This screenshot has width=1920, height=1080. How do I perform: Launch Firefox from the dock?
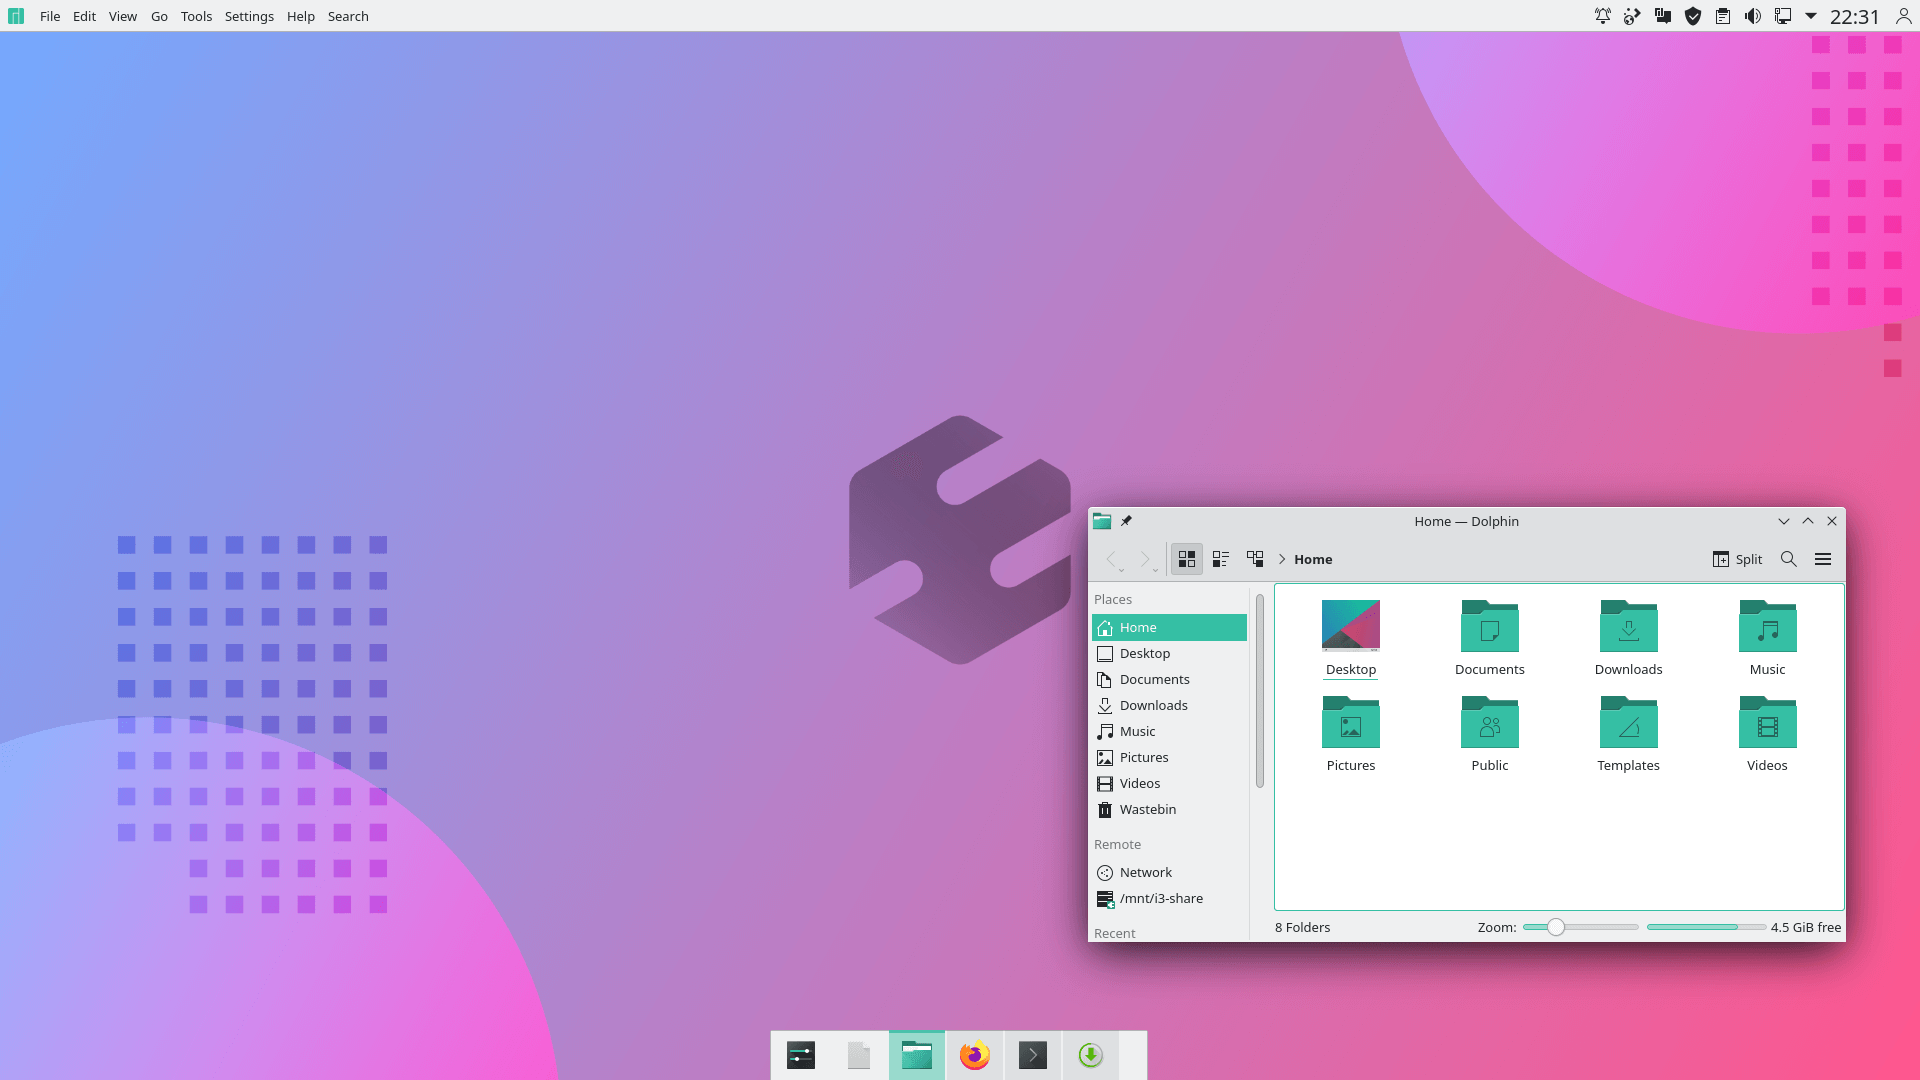point(975,1055)
